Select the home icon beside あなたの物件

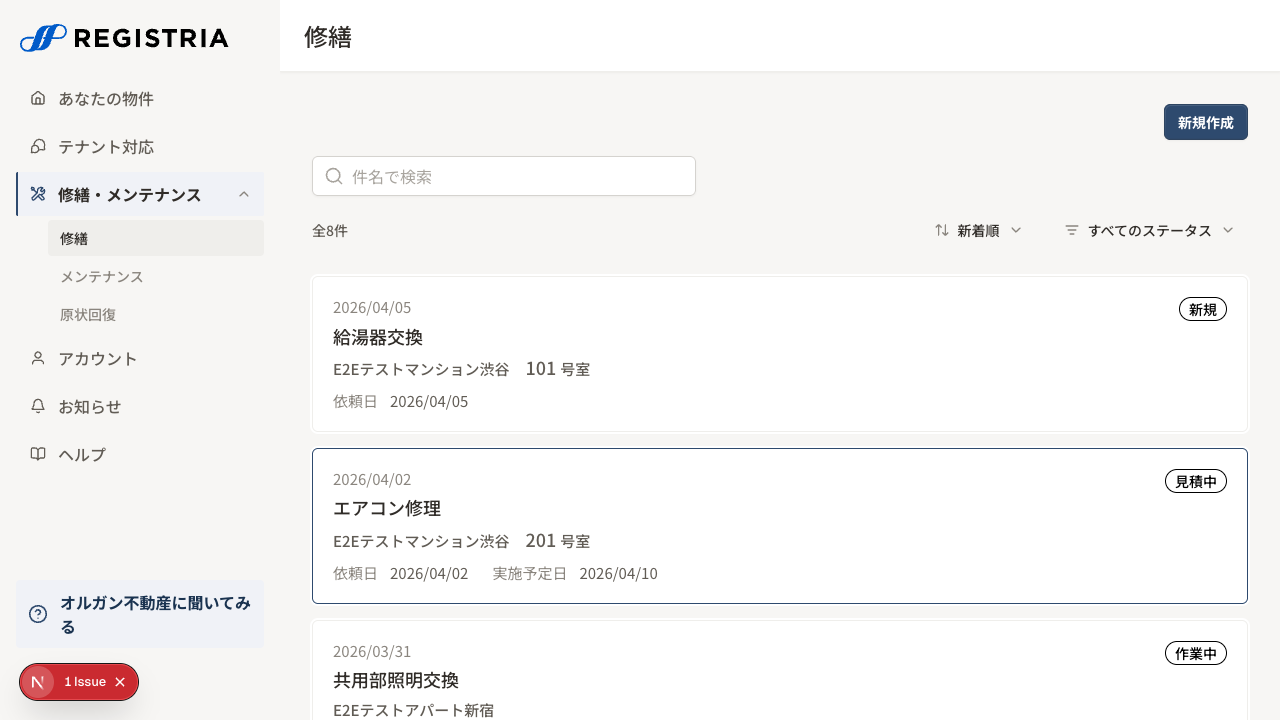37,98
